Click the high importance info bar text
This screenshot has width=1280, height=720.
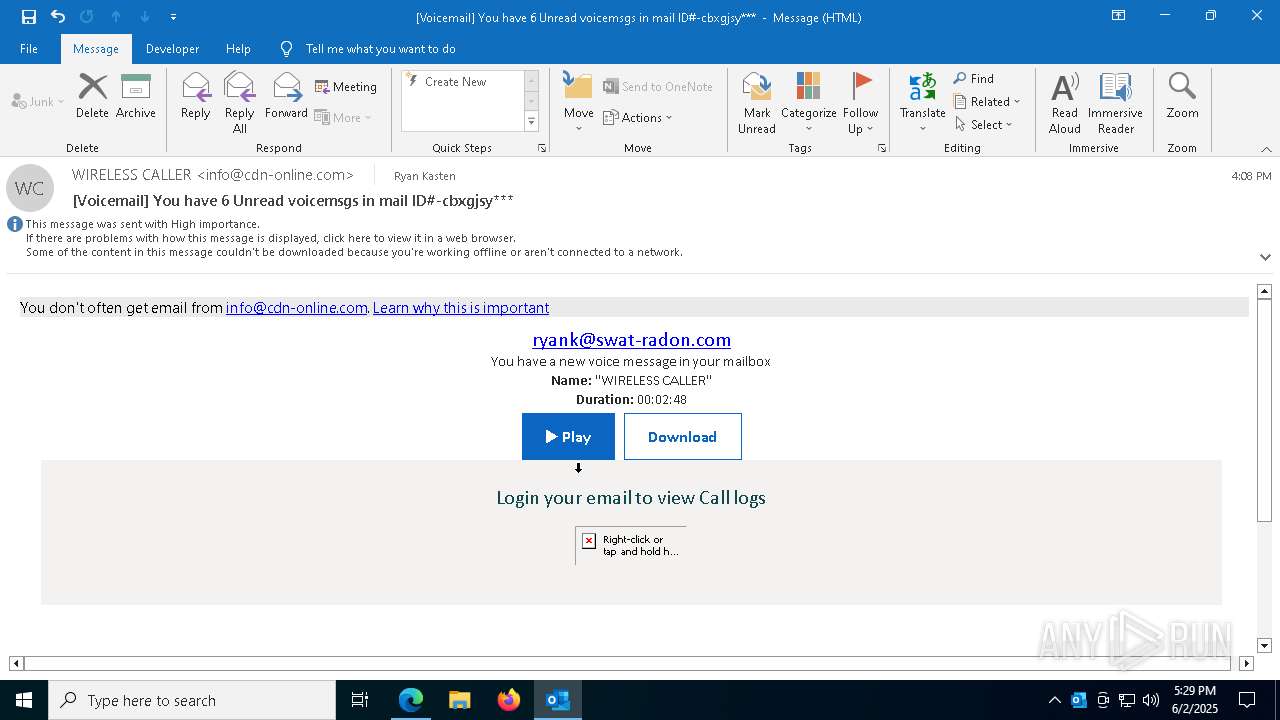point(143,224)
